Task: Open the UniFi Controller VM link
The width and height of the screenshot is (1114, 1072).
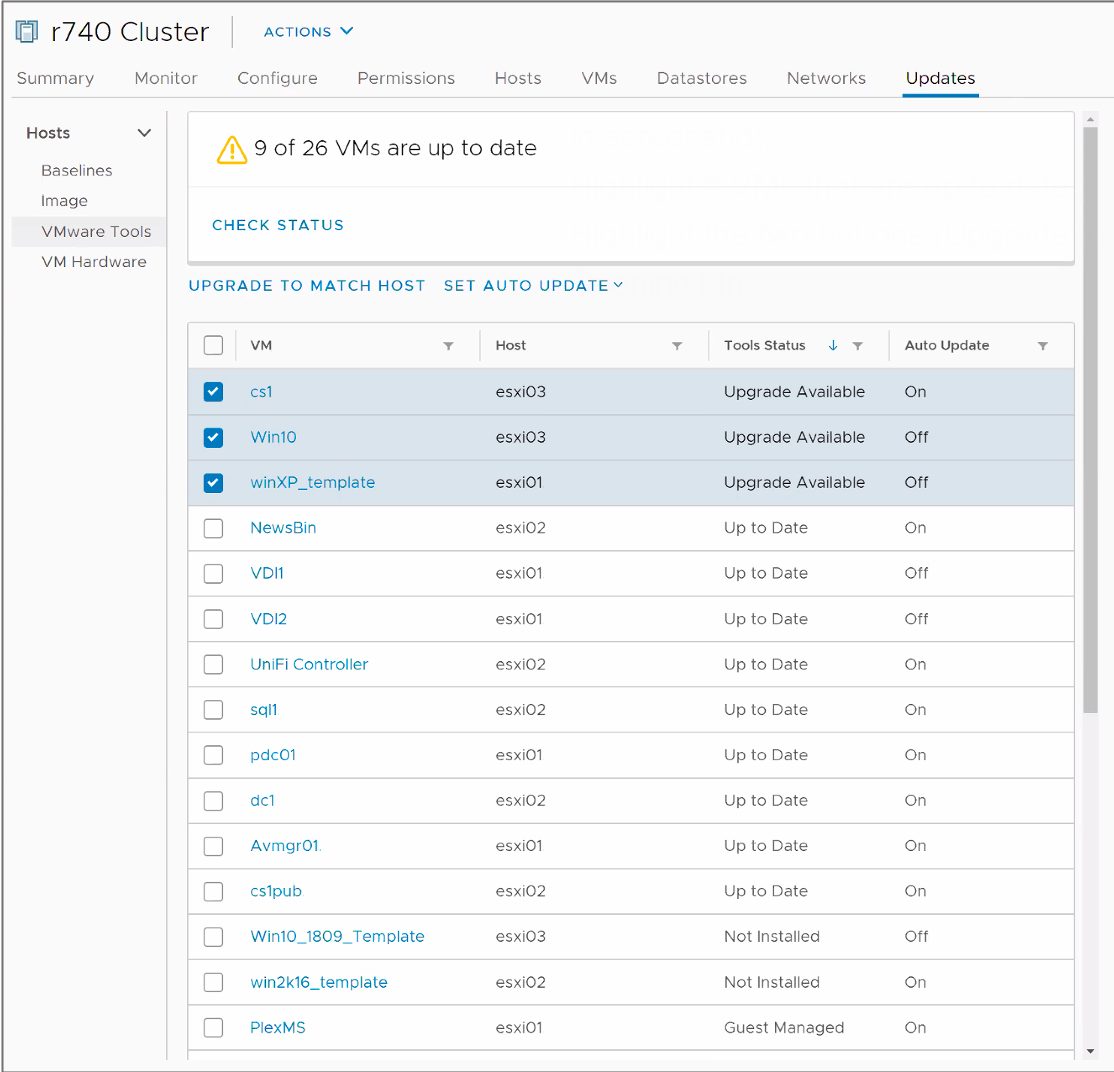Action: pyautogui.click(x=309, y=664)
